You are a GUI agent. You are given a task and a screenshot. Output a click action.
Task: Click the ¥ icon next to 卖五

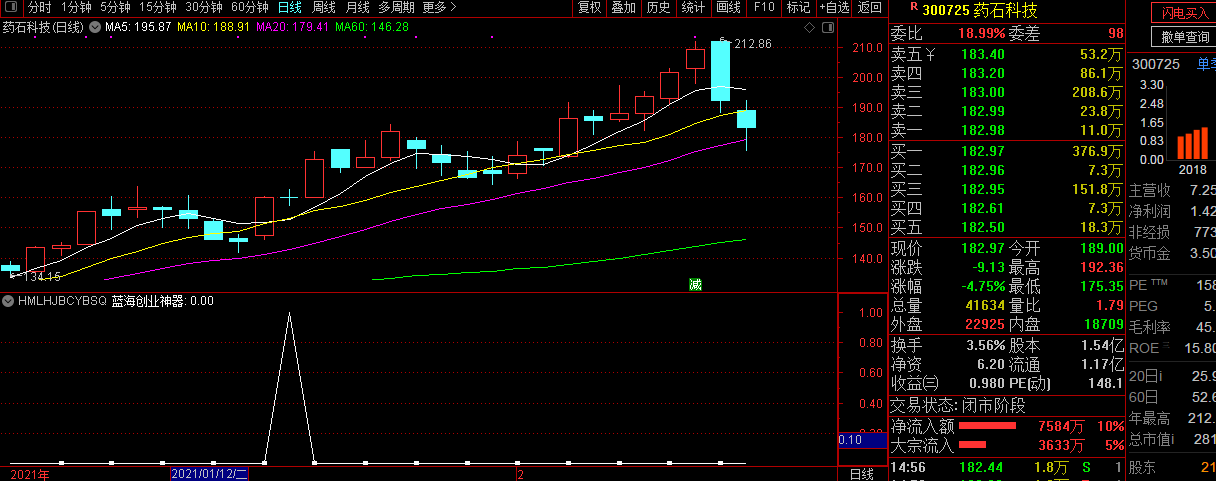coord(930,53)
